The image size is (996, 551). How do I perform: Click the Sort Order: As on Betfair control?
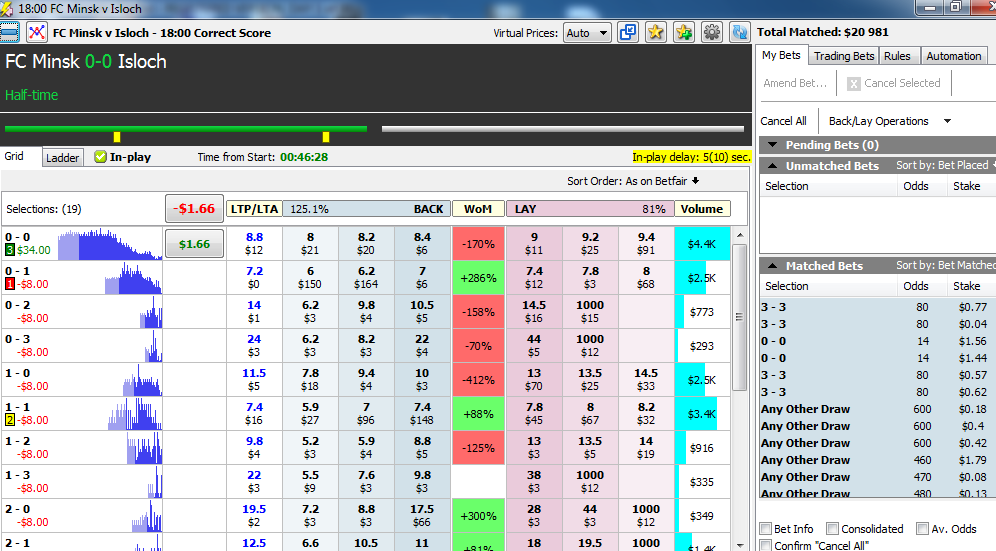point(632,181)
